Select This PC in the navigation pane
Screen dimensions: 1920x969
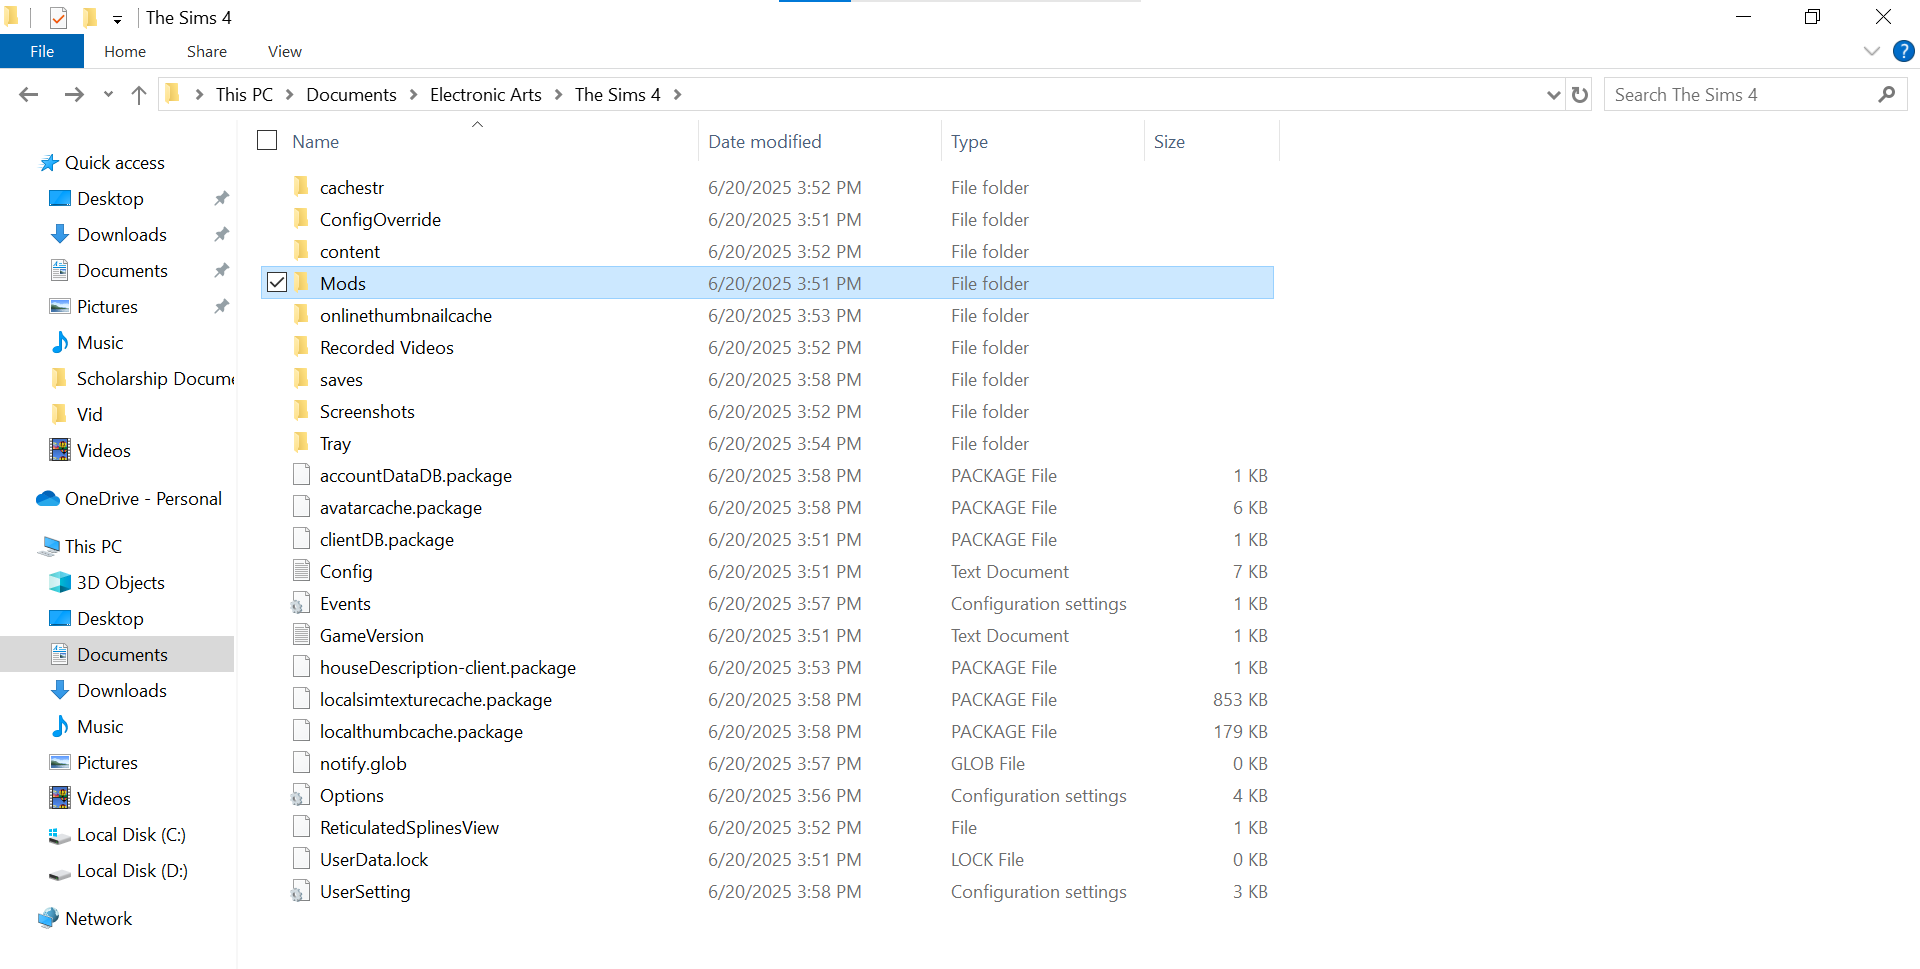[92, 546]
